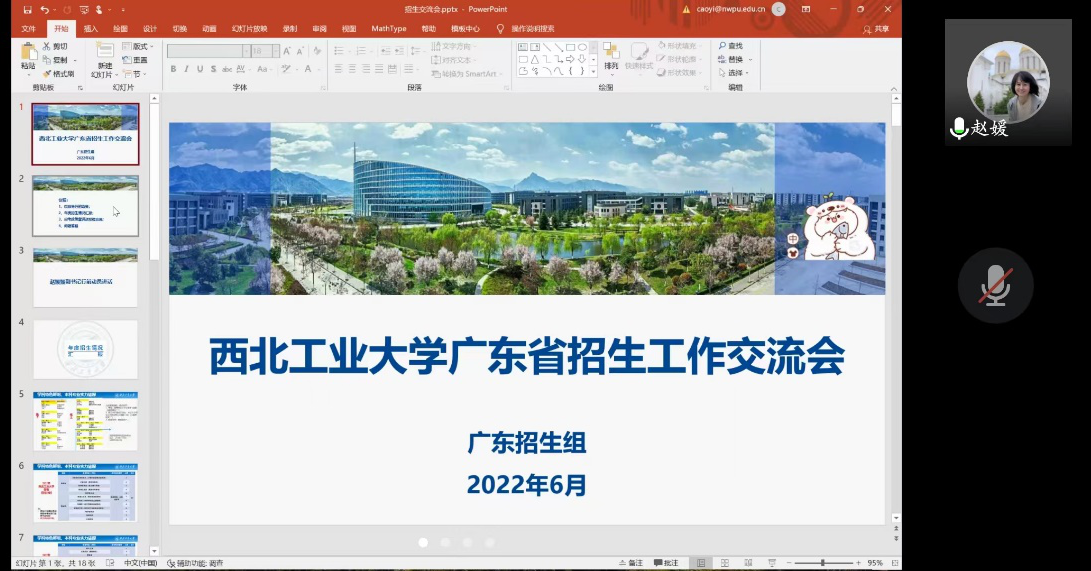The image size is (1091, 571).
Task: Click the Undo arrow icon
Action: [x=45, y=9]
